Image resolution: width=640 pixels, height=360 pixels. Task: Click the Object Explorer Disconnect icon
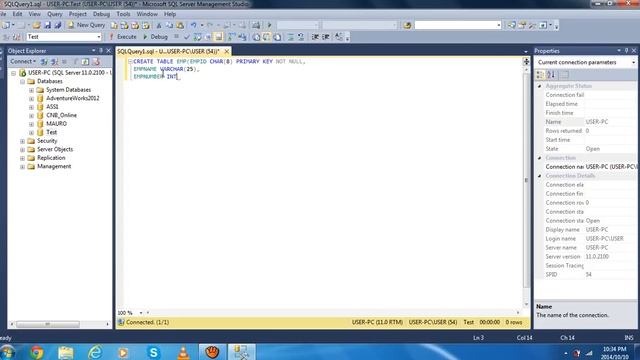point(54,62)
